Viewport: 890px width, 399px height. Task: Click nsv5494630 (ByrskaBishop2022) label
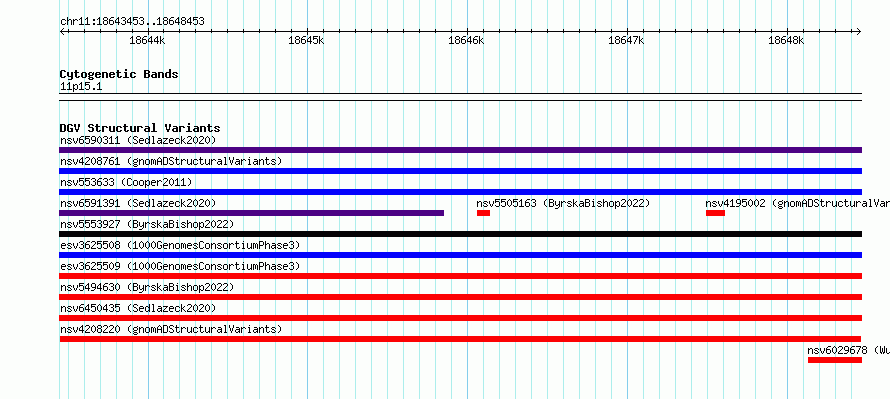click(x=147, y=287)
